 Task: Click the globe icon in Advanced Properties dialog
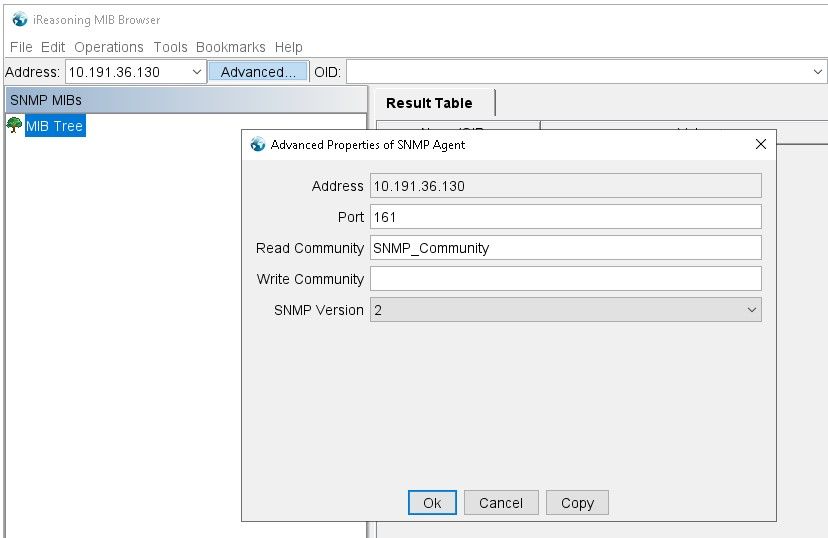pyautogui.click(x=258, y=144)
